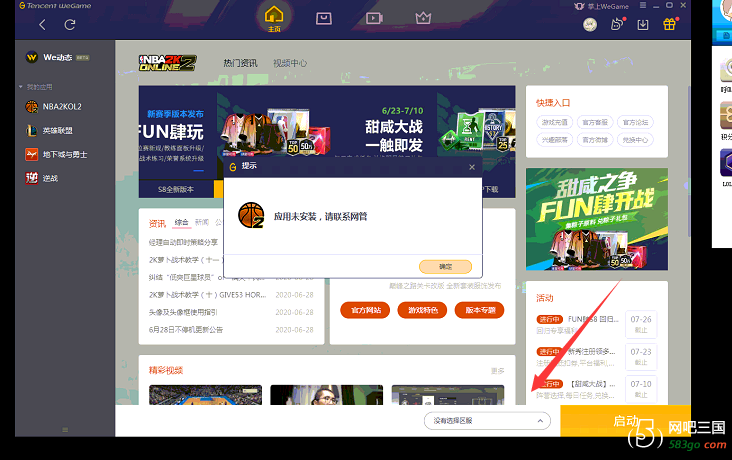Open the 官方论坛 quick link
The width and height of the screenshot is (732, 460).
click(x=635, y=122)
